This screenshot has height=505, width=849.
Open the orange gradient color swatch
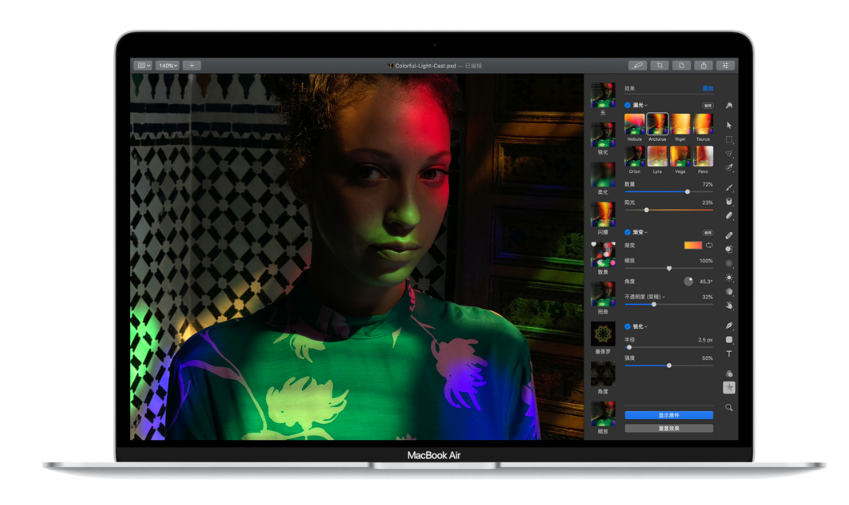(693, 245)
